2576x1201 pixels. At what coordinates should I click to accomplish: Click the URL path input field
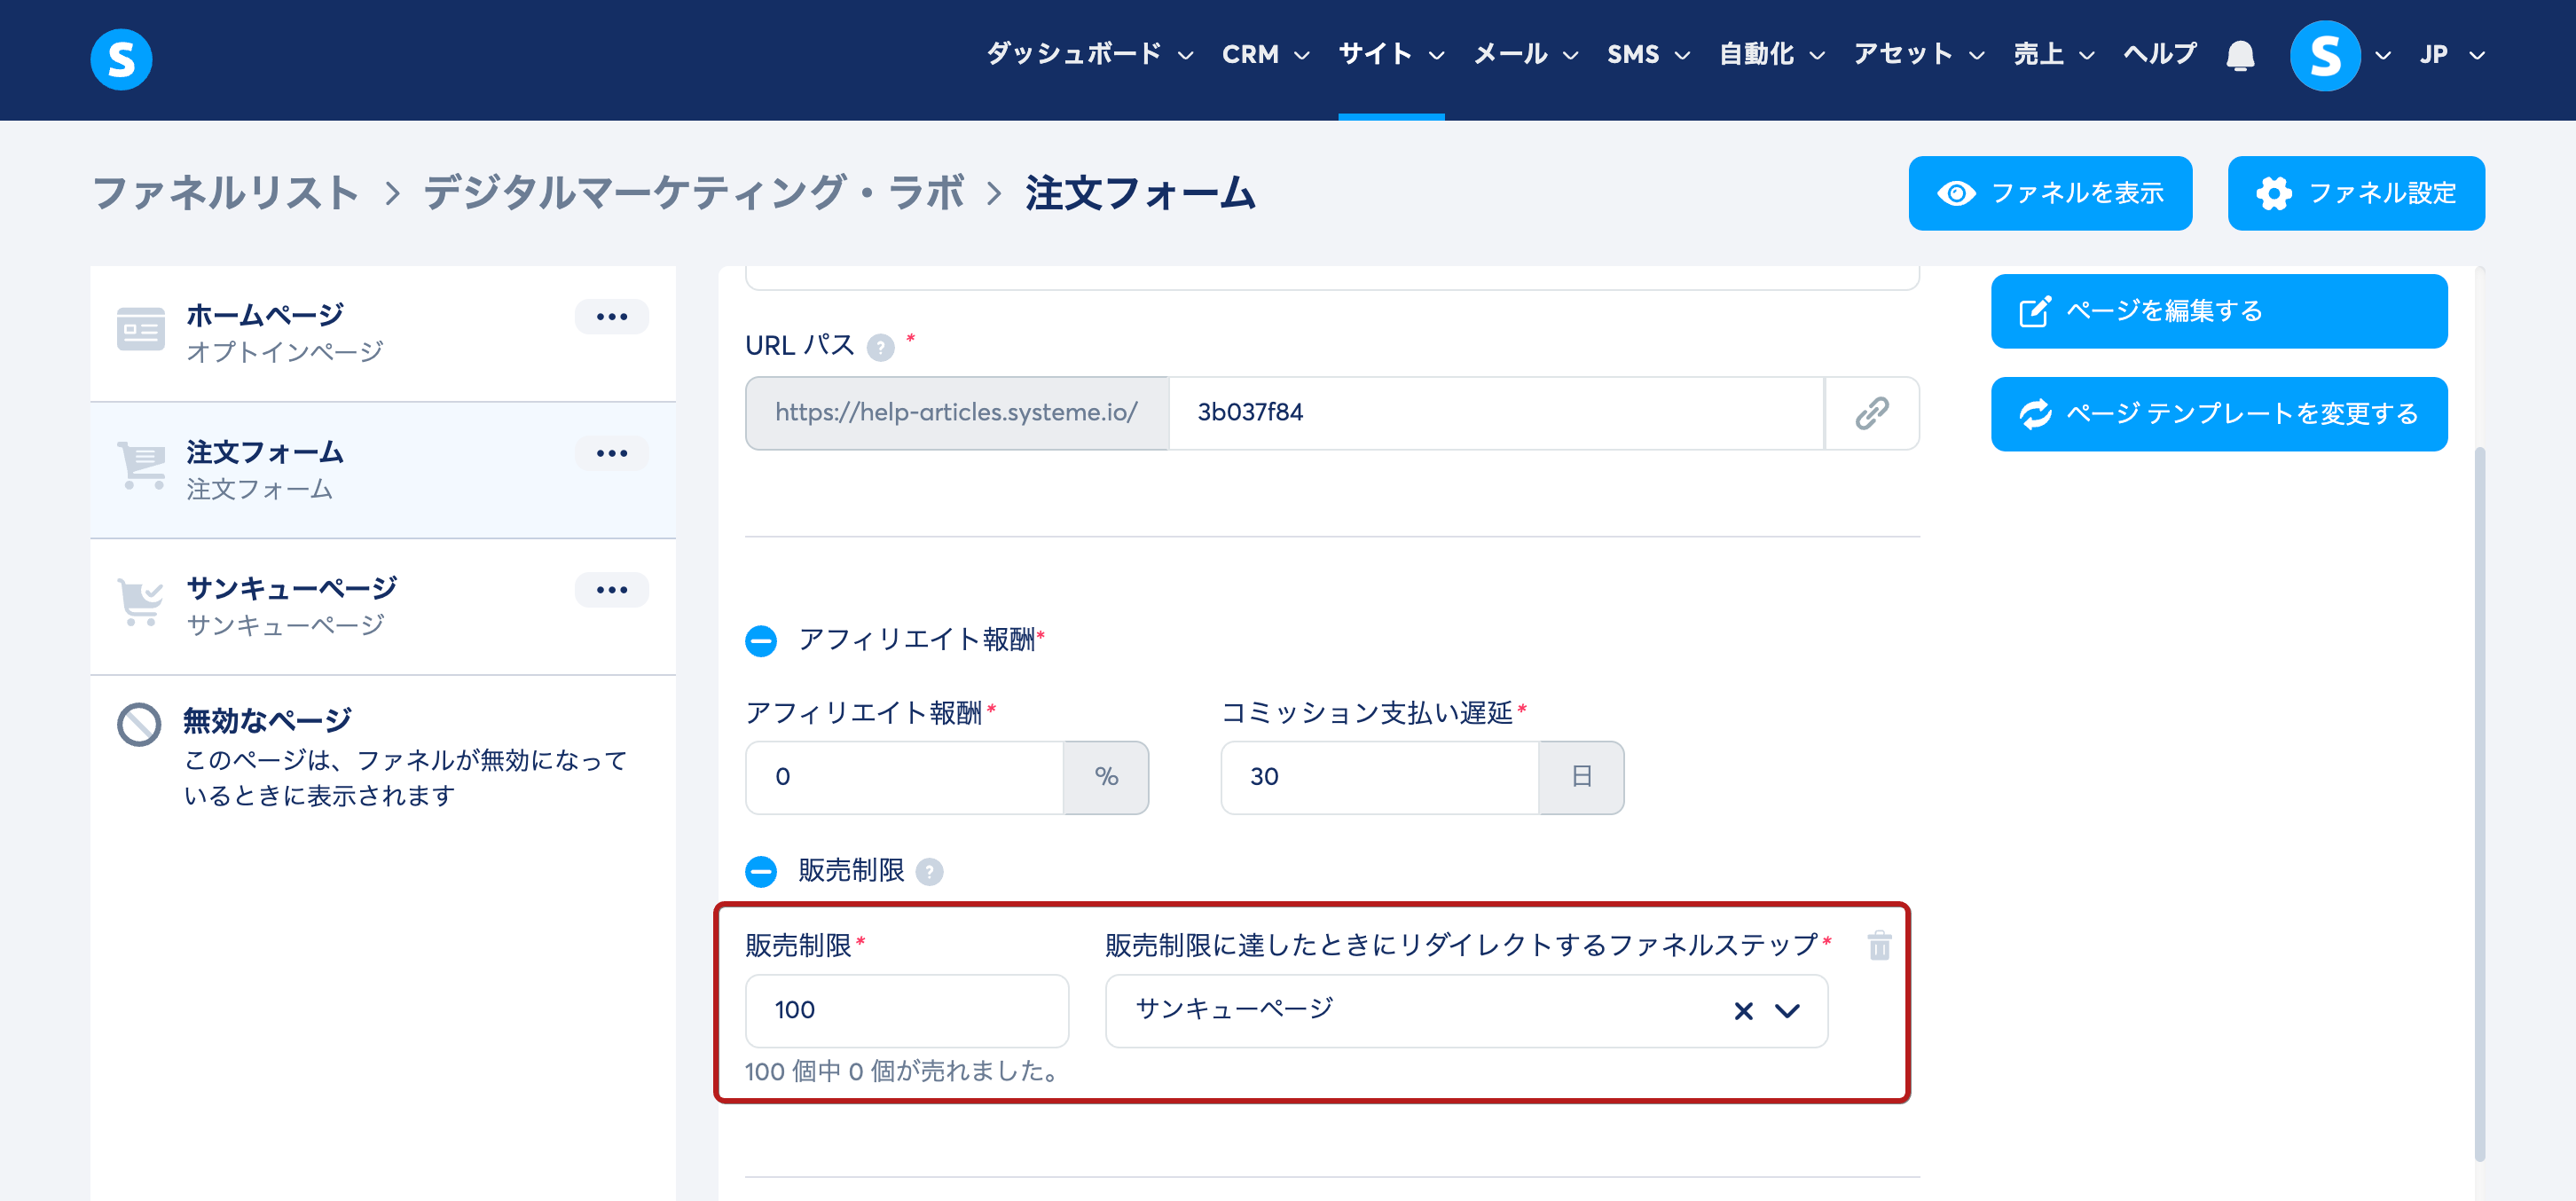pyautogui.click(x=1496, y=413)
